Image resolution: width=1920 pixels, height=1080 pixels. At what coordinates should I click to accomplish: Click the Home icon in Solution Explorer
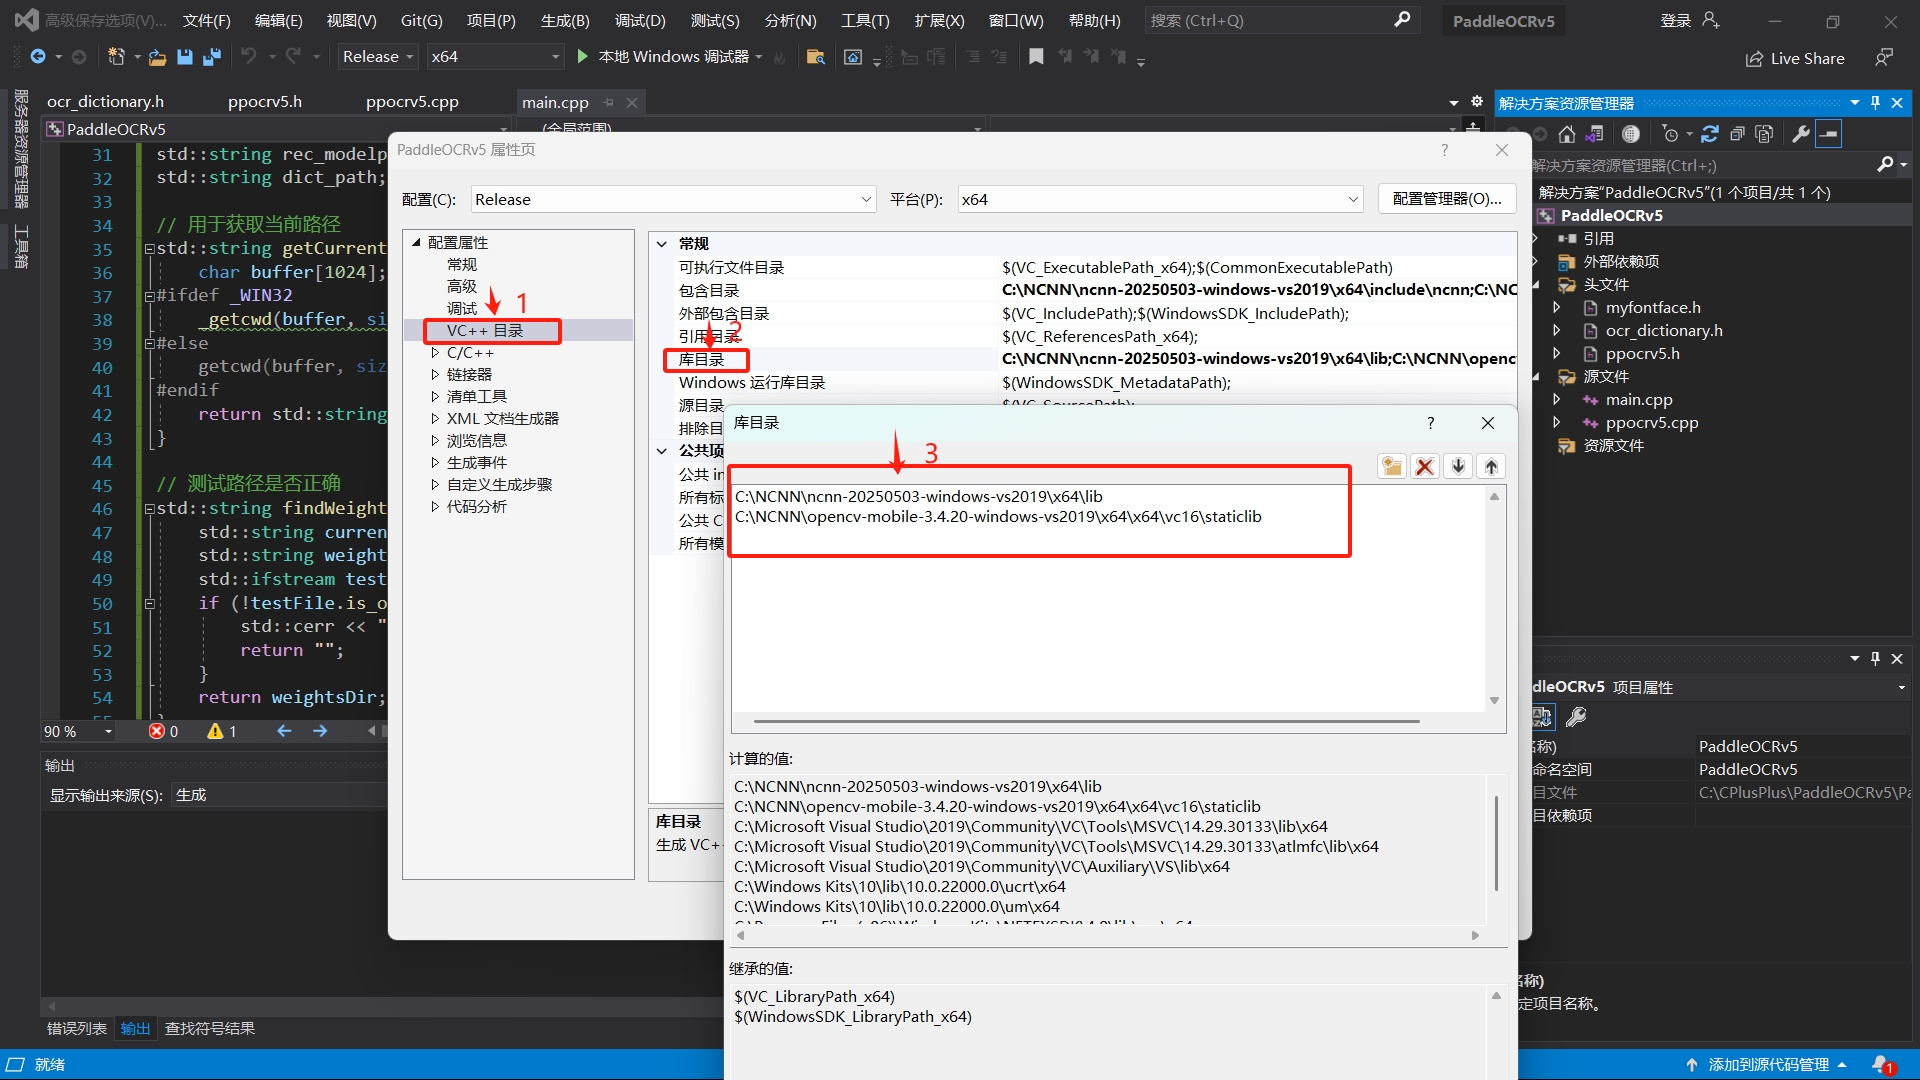click(x=1567, y=134)
